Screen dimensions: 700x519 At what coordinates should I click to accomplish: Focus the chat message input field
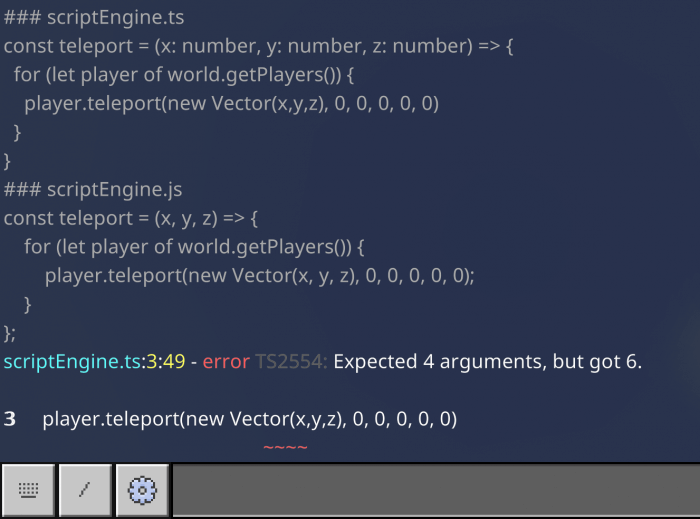click(435, 489)
